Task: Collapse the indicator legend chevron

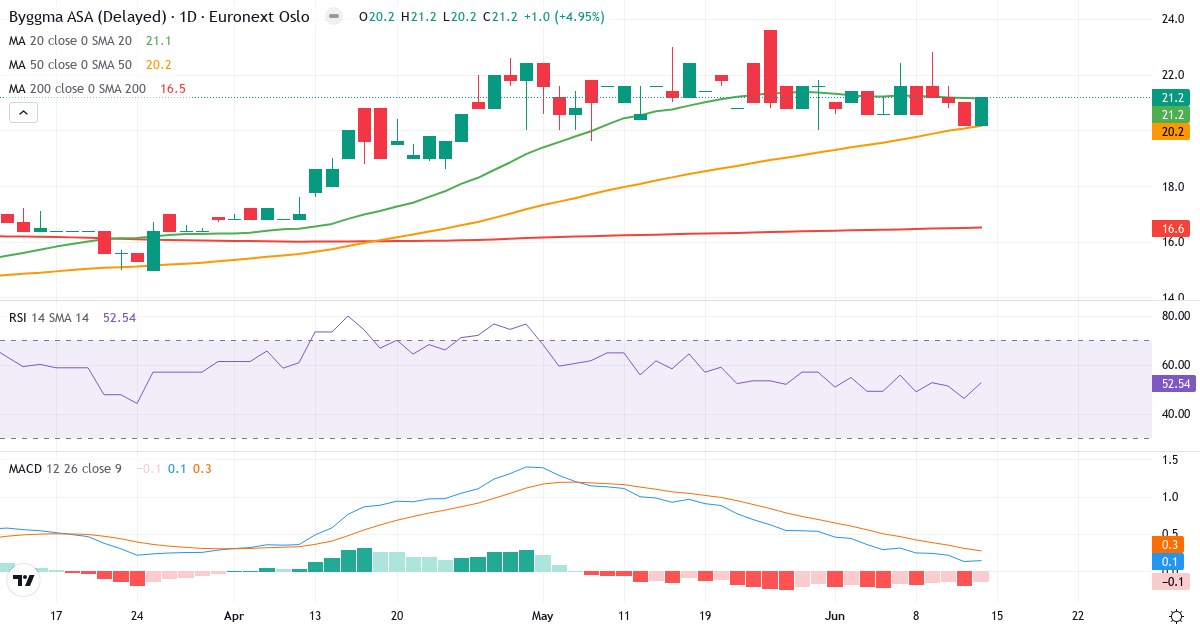Action: click(23, 113)
